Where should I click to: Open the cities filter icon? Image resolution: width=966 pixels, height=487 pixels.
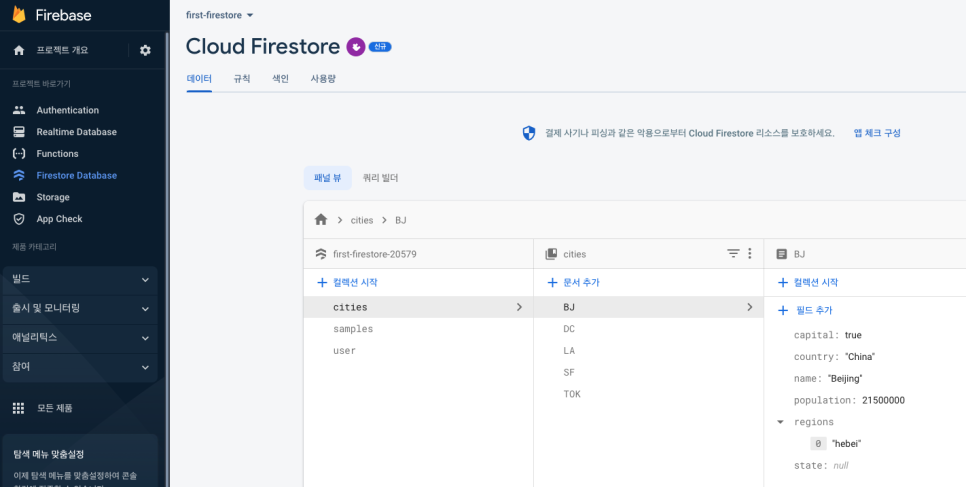[x=733, y=253]
